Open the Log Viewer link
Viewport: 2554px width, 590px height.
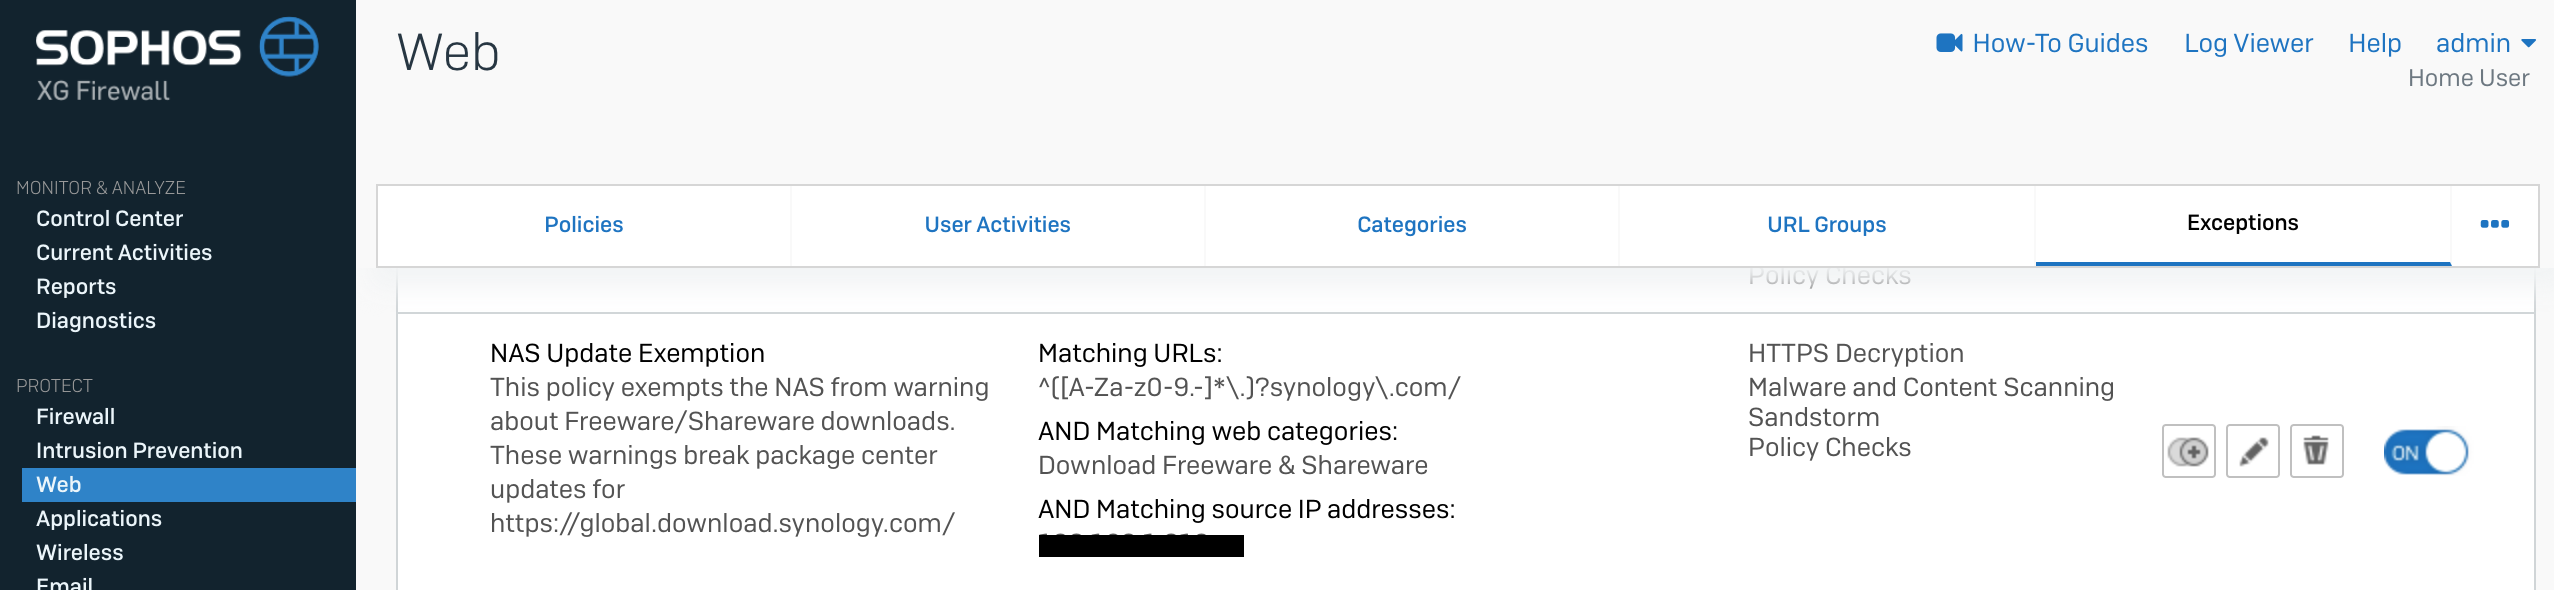pyautogui.click(x=2248, y=43)
